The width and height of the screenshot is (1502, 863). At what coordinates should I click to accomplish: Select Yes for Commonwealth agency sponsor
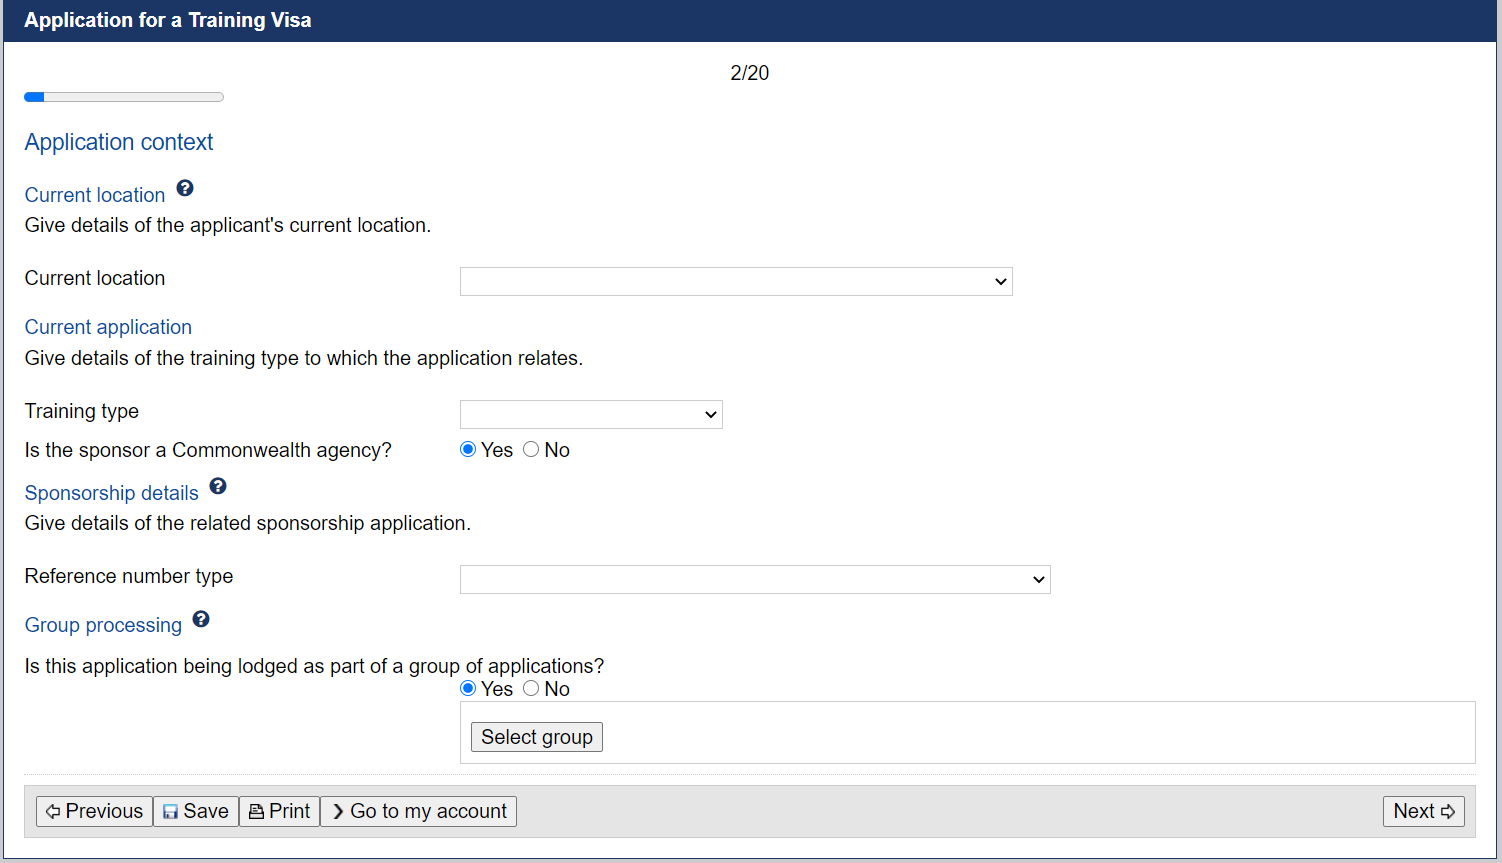tap(468, 450)
